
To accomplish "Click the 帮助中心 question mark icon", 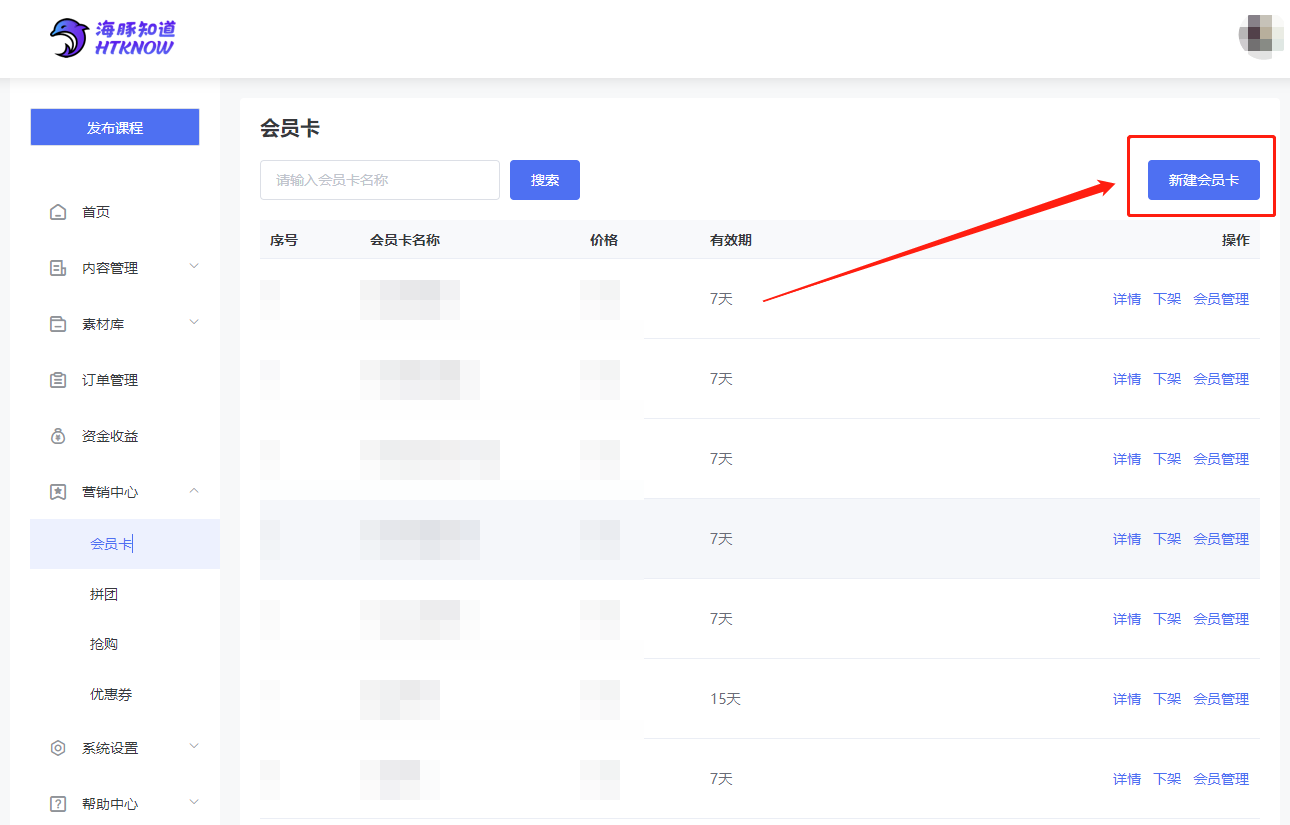I will coord(58,804).
